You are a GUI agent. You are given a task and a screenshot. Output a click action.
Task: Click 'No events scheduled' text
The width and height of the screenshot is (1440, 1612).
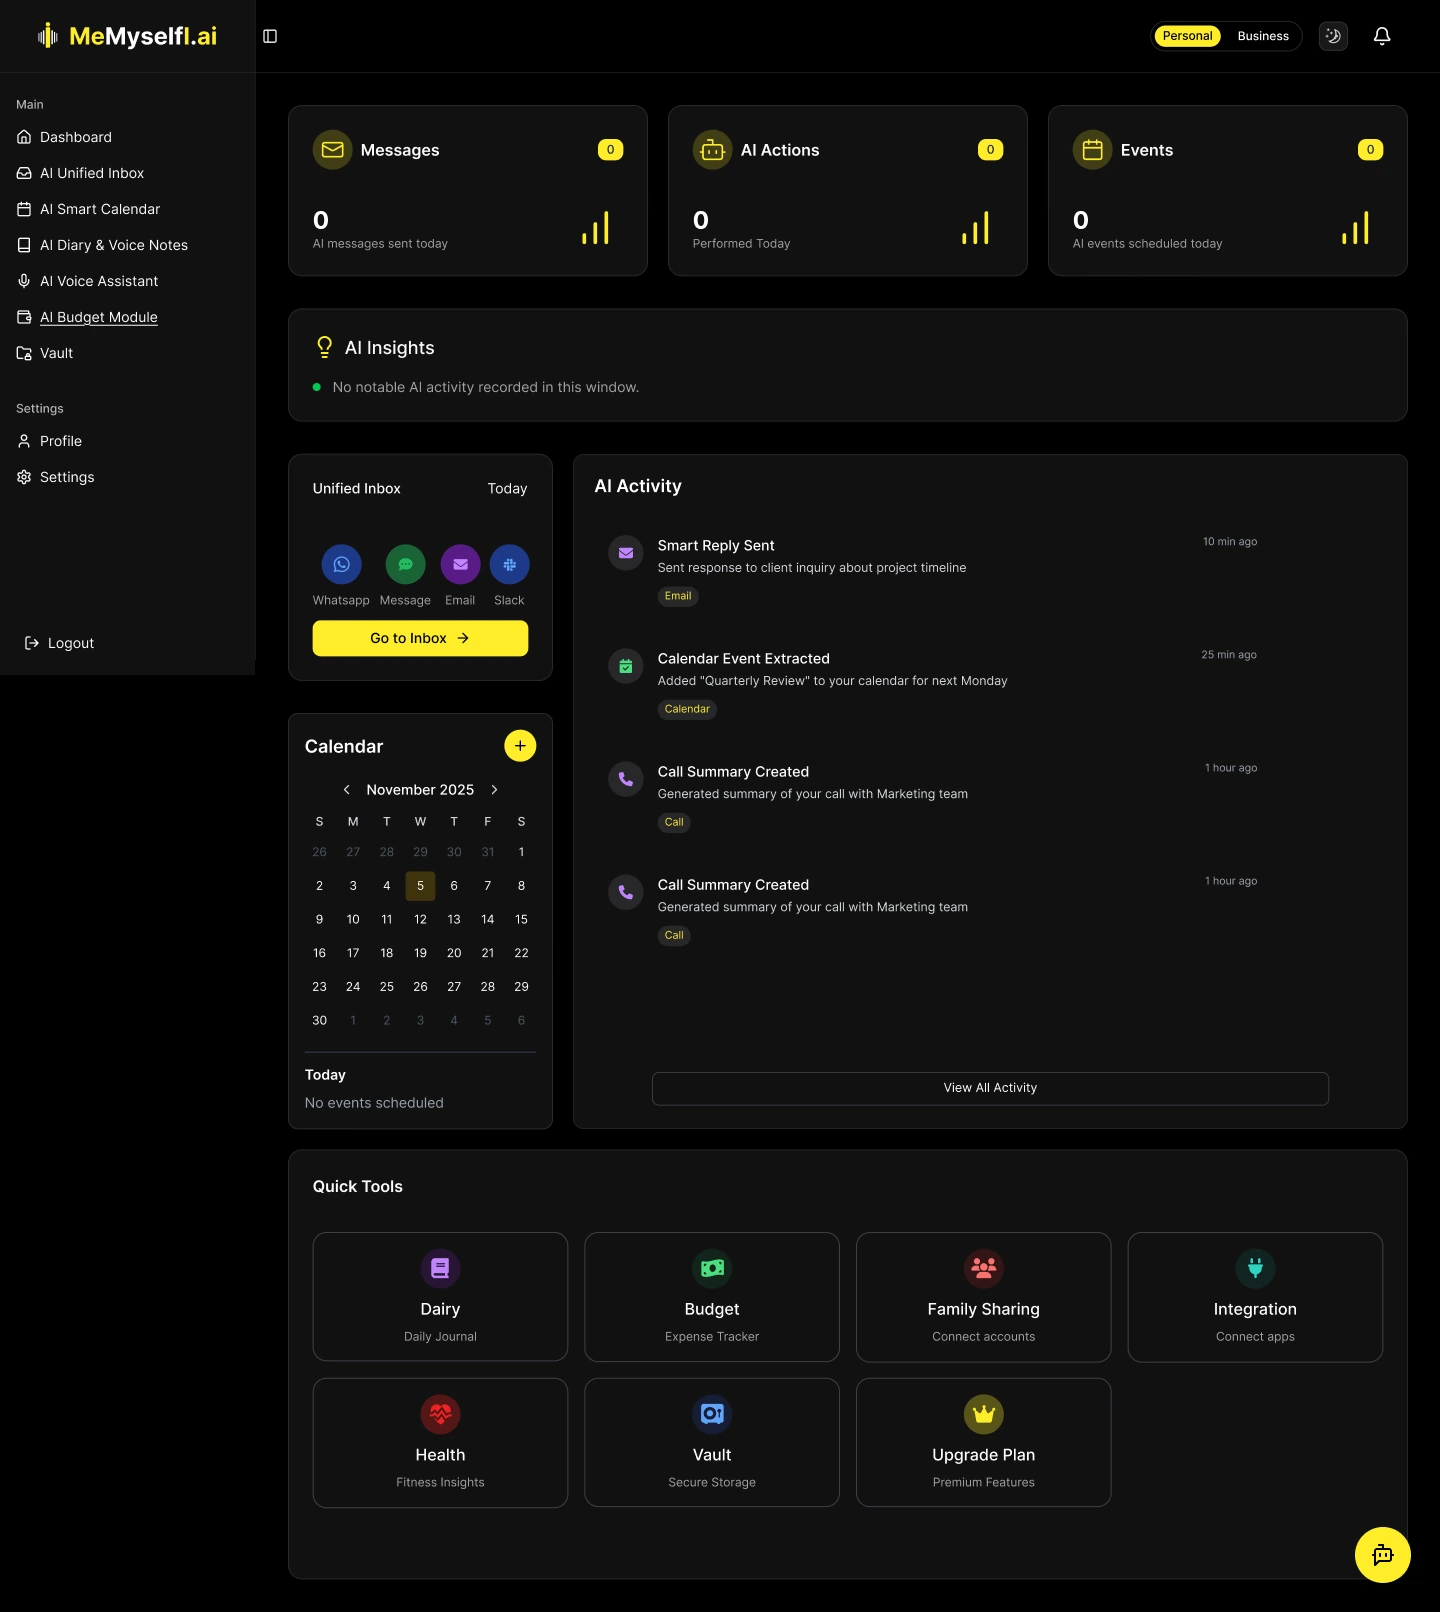pos(374,1103)
